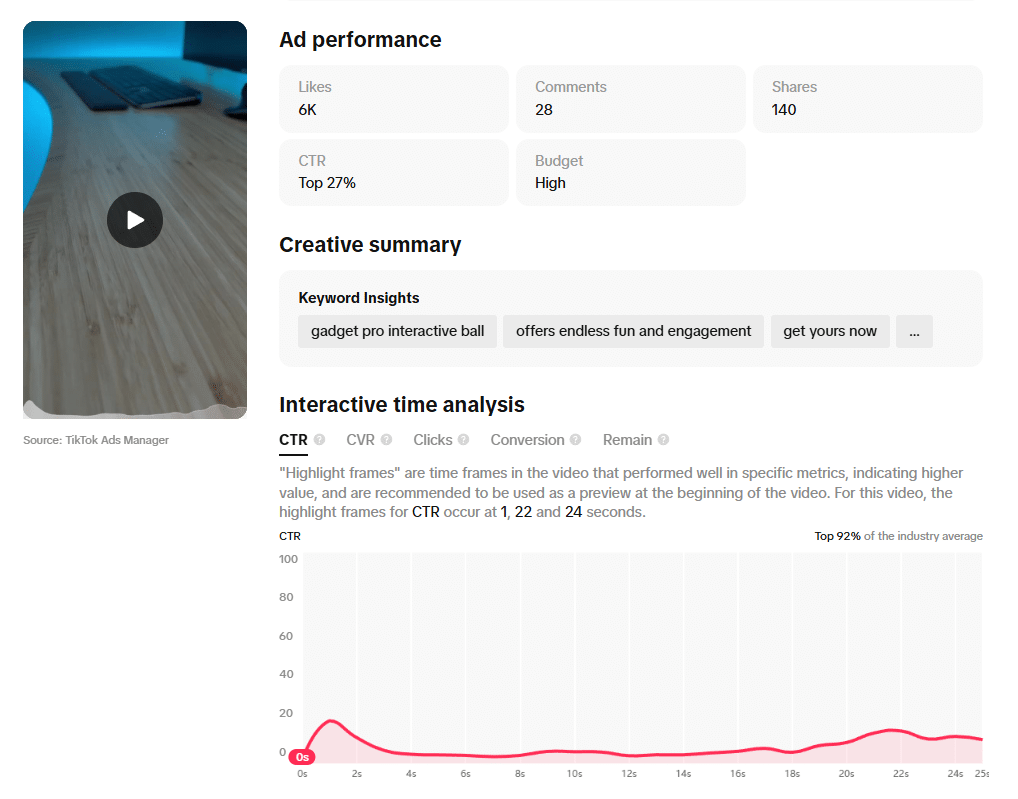Click the 'Top 92%' industry average text

pyautogui.click(x=836, y=535)
